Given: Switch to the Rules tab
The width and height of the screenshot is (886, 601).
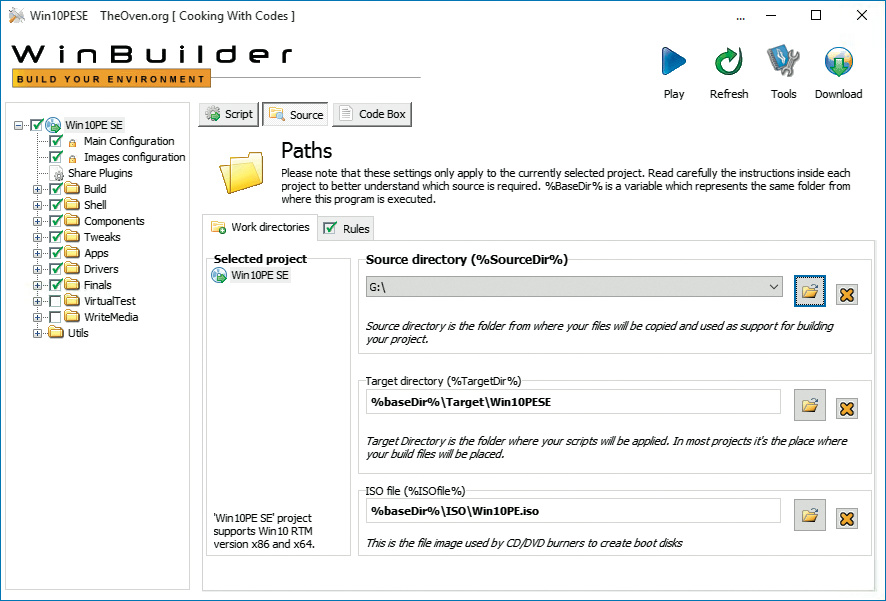Looking at the screenshot, I should pyautogui.click(x=346, y=228).
